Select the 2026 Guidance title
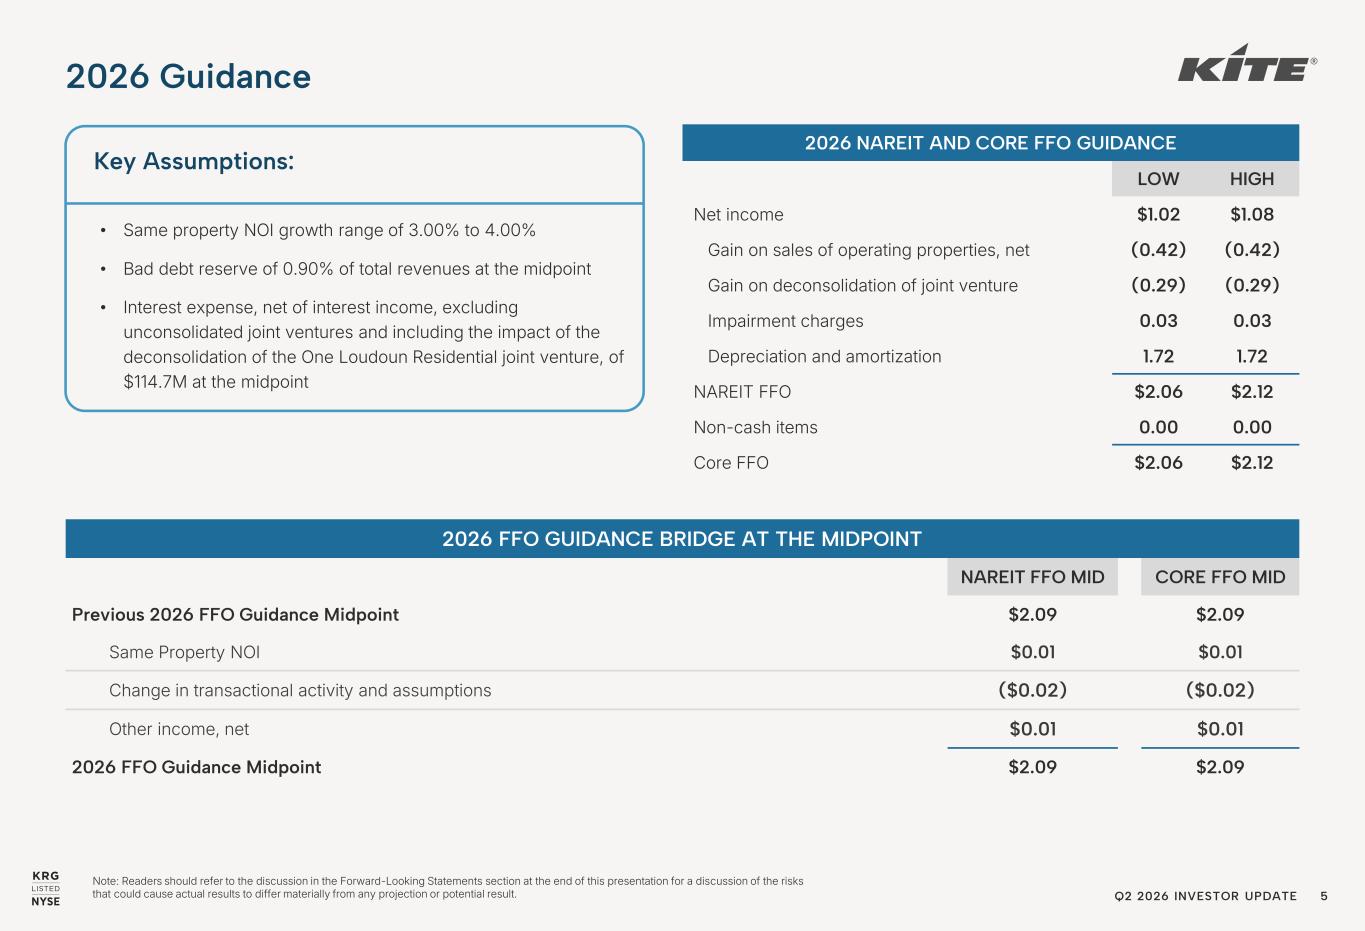1365x931 pixels. pyautogui.click(x=188, y=77)
